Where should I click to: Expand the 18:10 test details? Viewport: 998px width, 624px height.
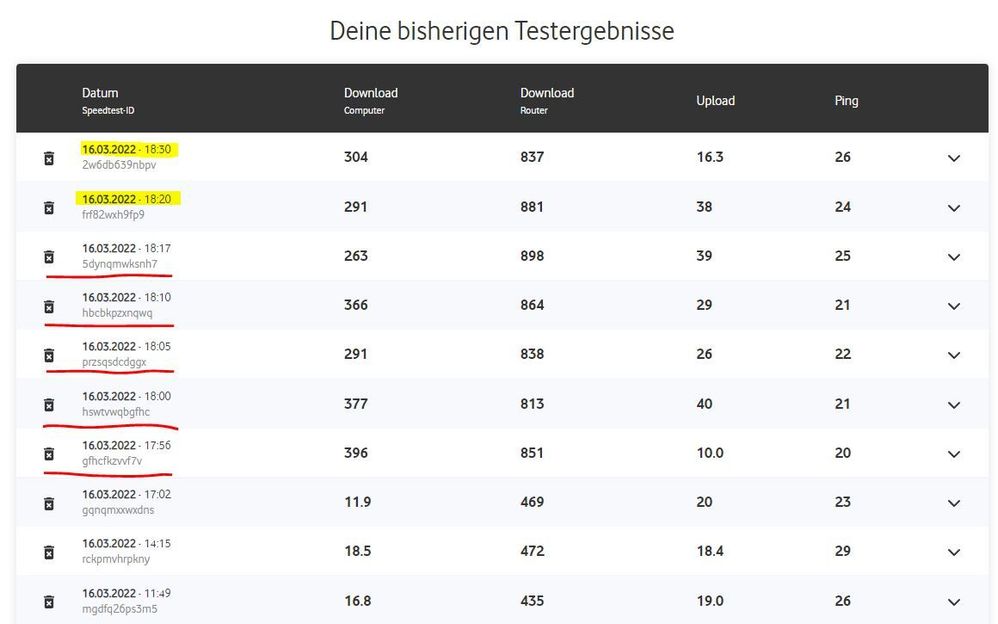tap(953, 306)
